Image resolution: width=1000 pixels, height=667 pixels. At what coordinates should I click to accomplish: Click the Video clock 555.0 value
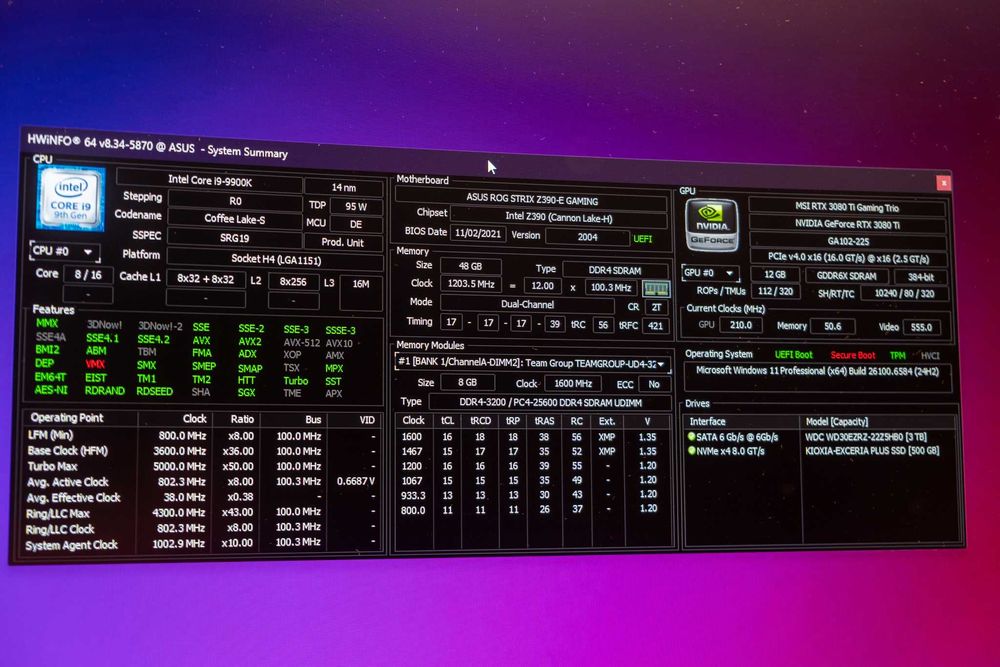tap(921, 327)
